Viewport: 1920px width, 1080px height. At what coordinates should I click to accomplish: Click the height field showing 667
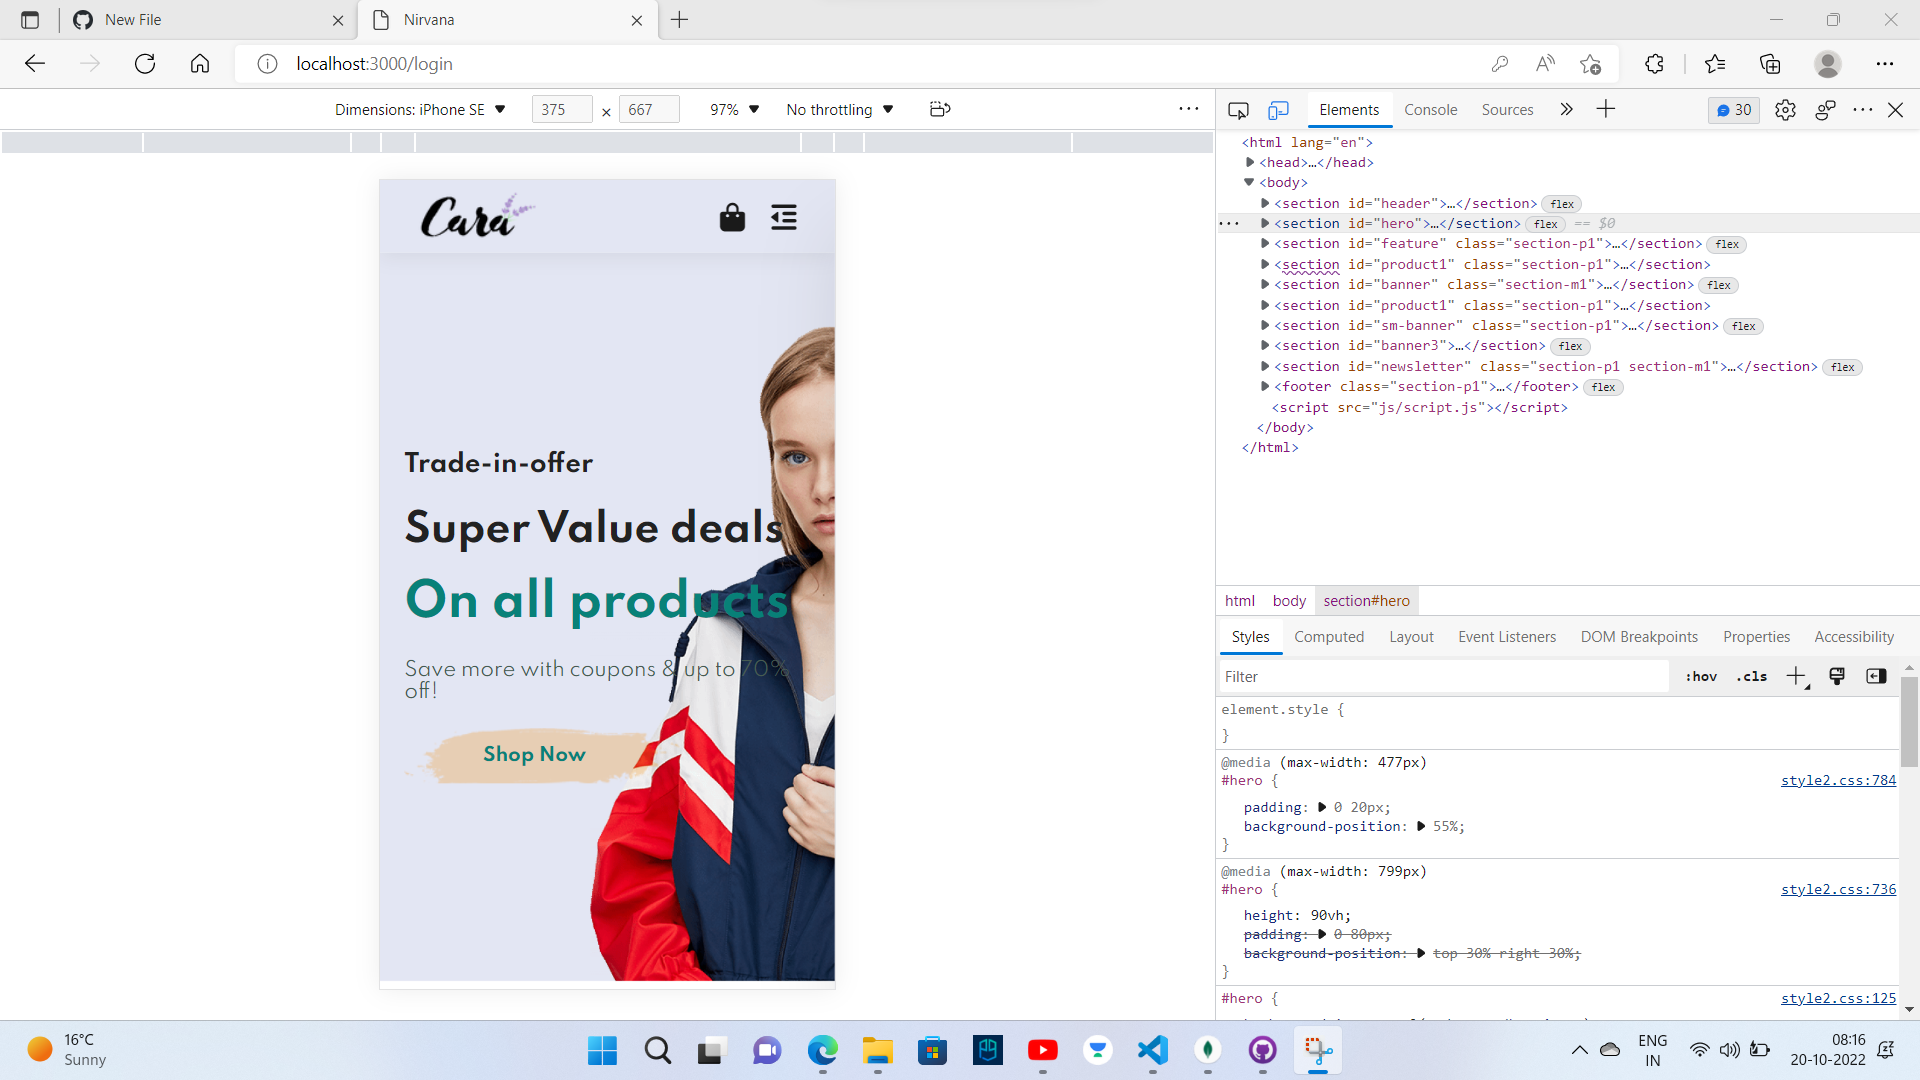click(649, 110)
